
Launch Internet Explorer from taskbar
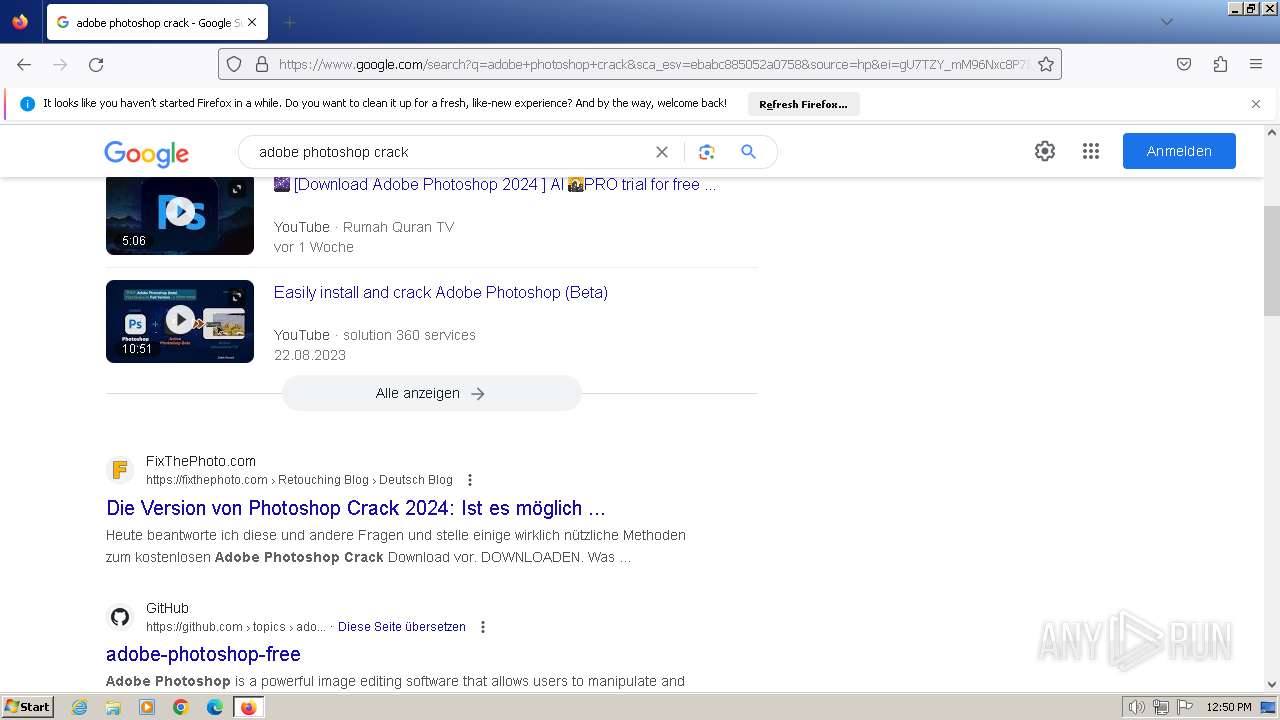point(80,707)
